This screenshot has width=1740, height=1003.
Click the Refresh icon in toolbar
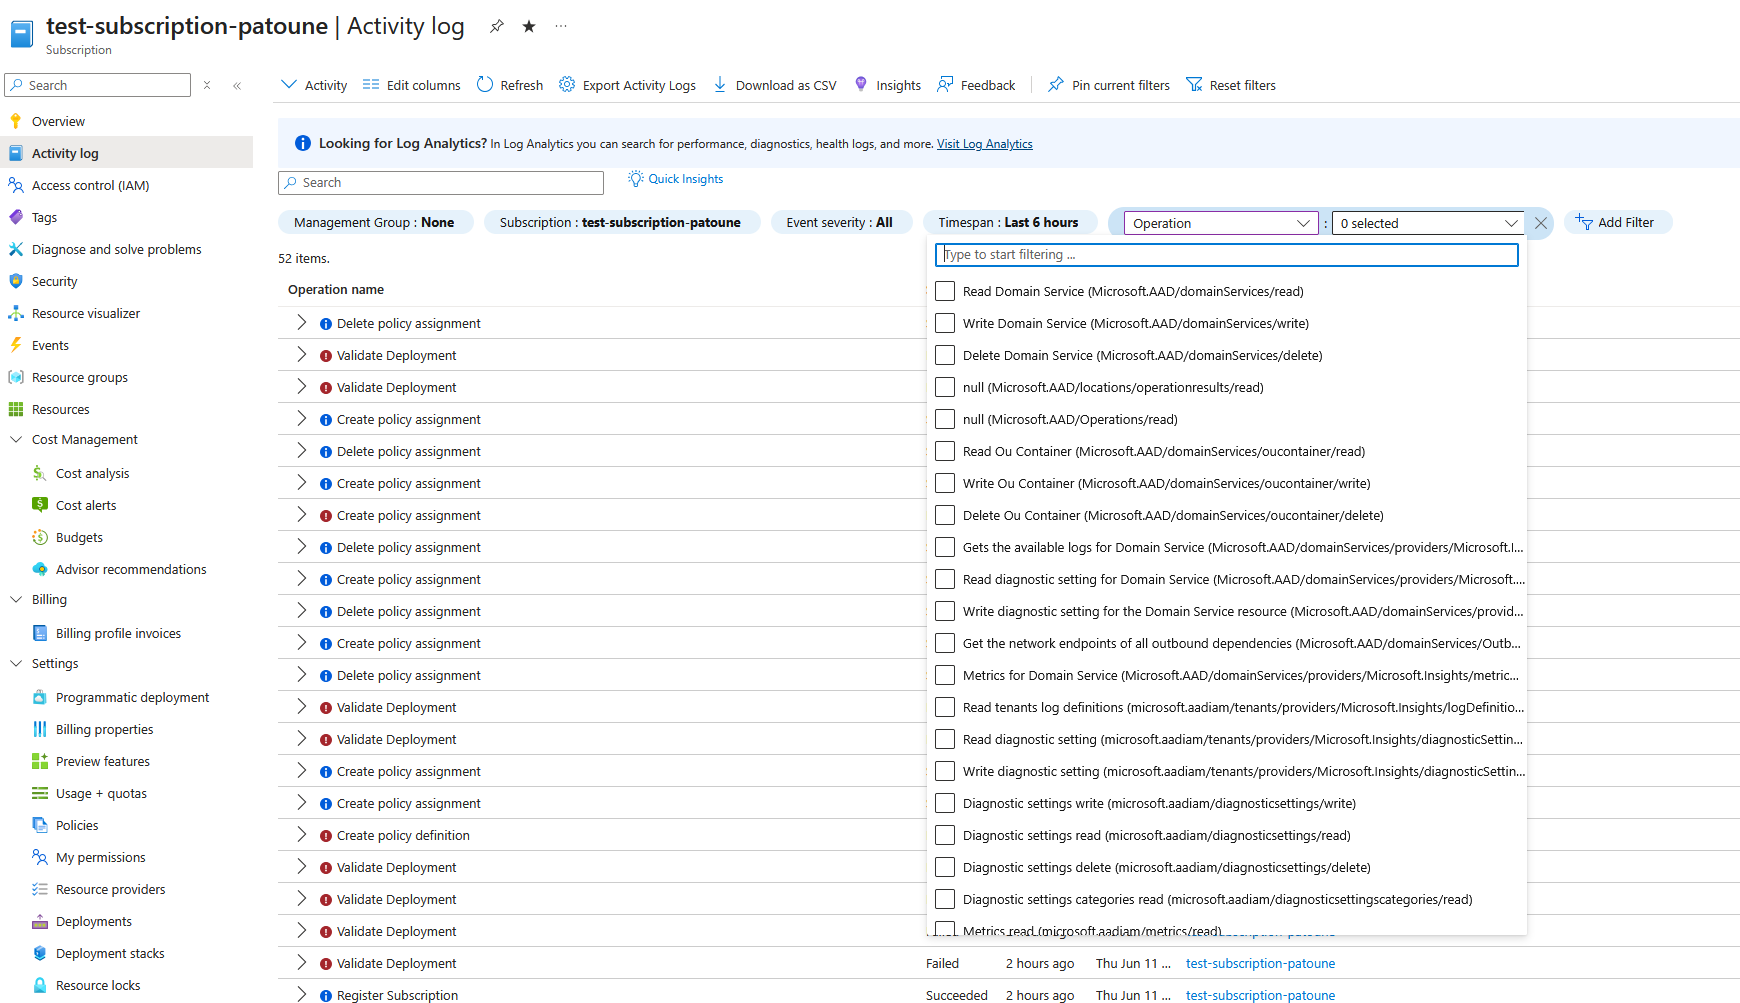(x=485, y=85)
